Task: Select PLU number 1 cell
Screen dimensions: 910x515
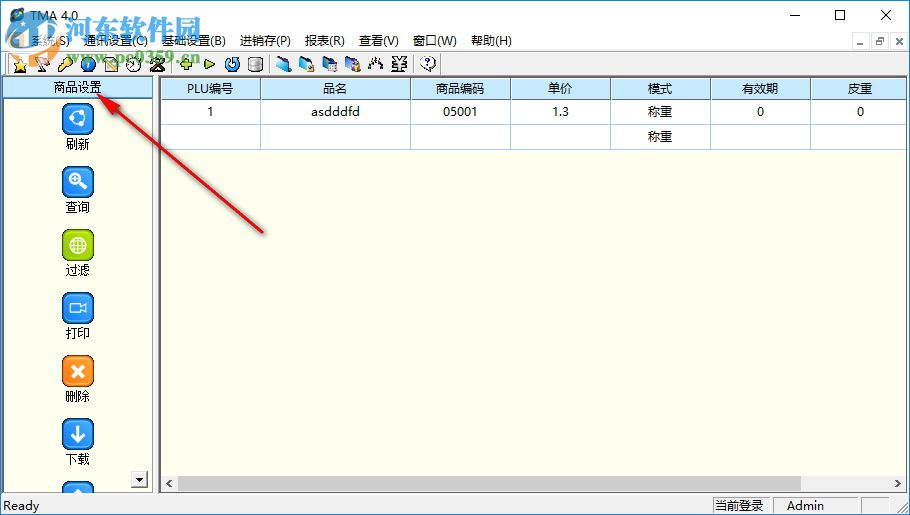Action: [210, 112]
